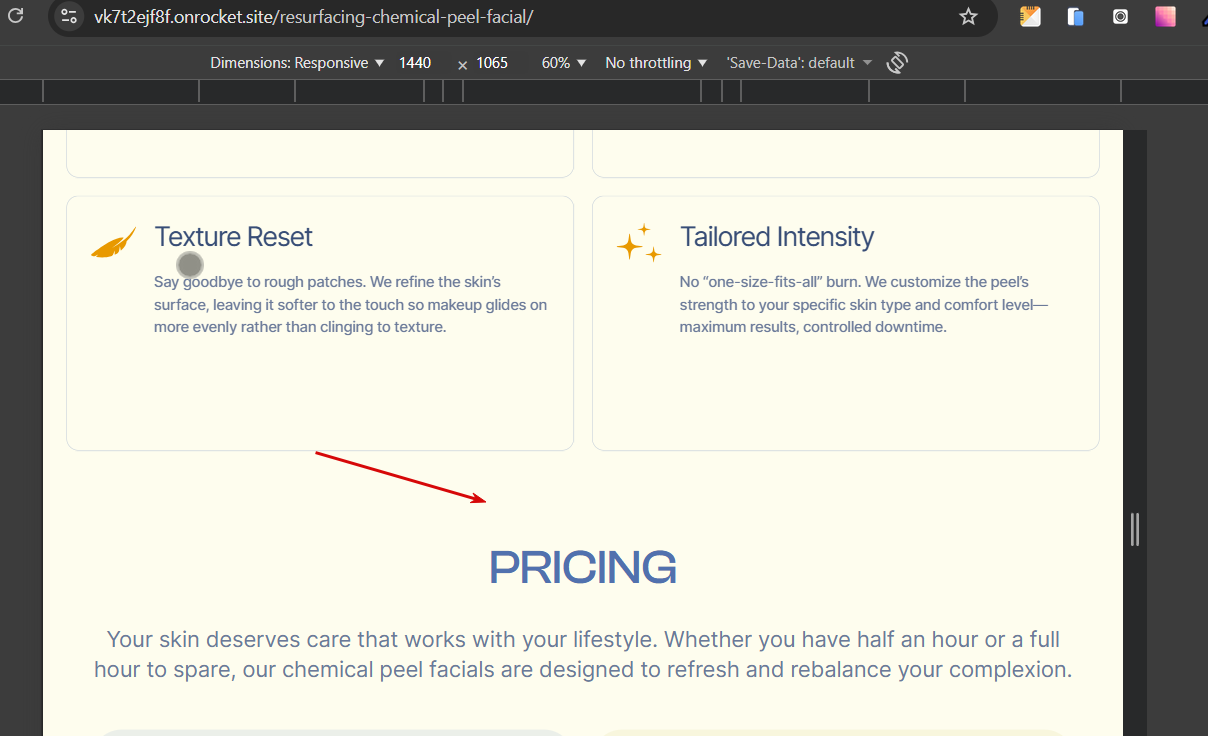Click the viewport width field showing 1440
The image size is (1208, 736).
tap(415, 63)
